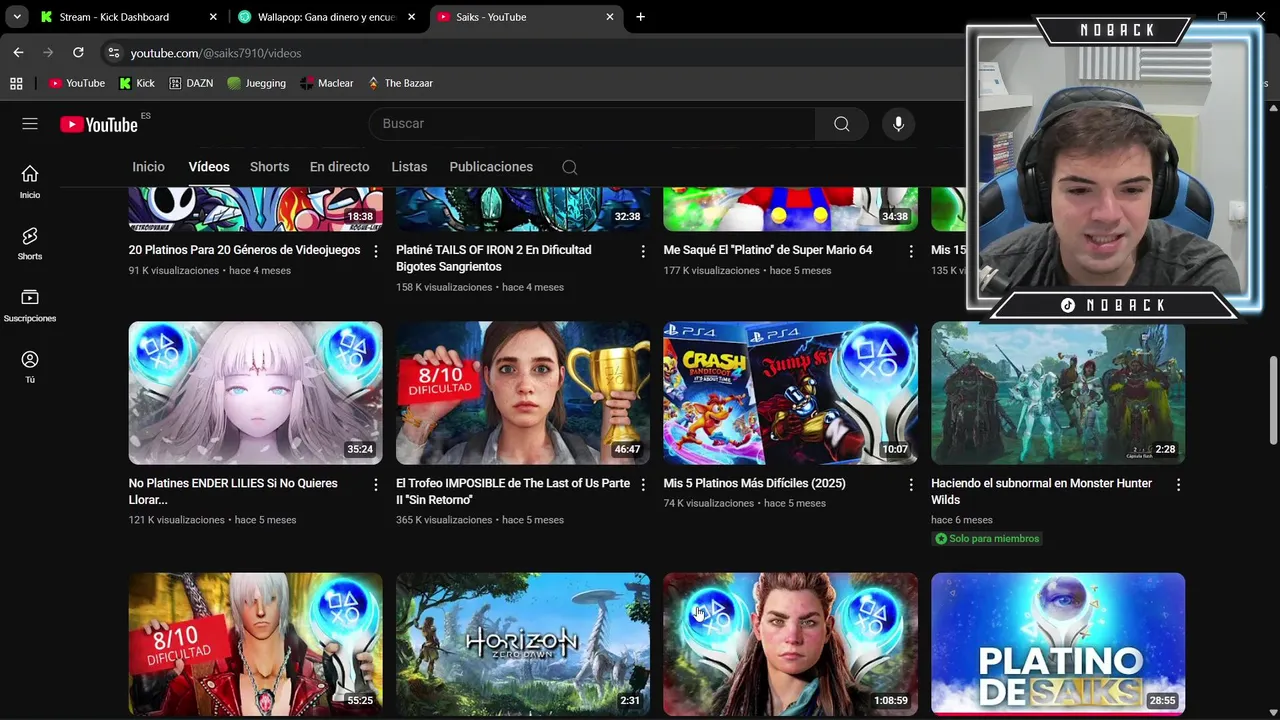Viewport: 1280px width, 720px height.
Task: Open the channel Listas tab
Action: 409,167
